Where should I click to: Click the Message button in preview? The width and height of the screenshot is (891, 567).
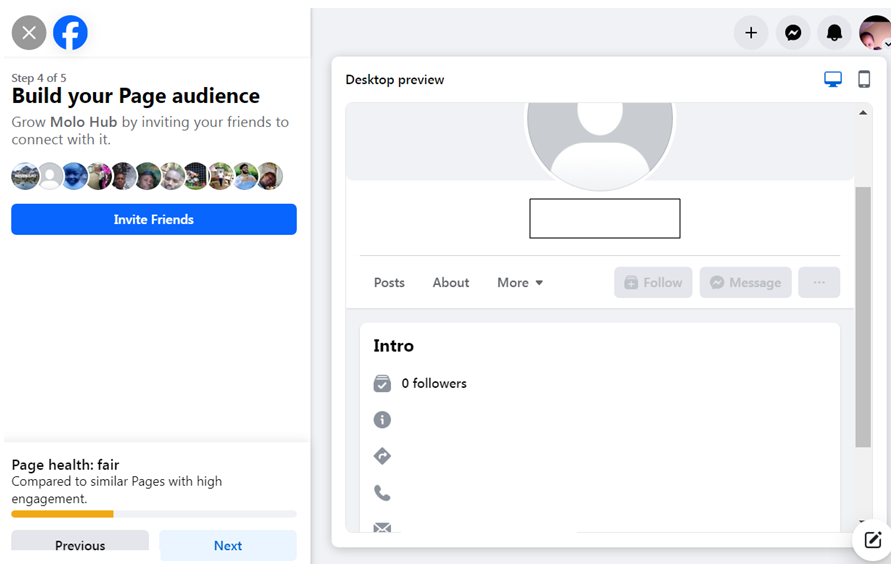746,282
